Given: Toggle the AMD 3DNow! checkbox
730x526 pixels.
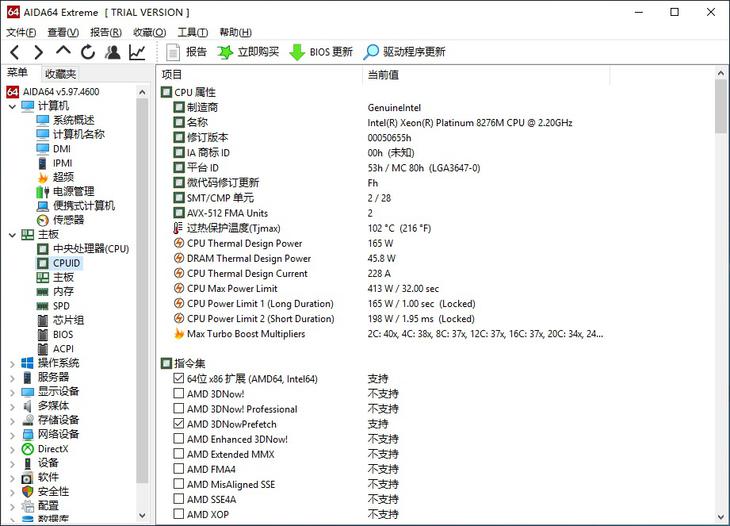Looking at the screenshot, I should pos(178,393).
